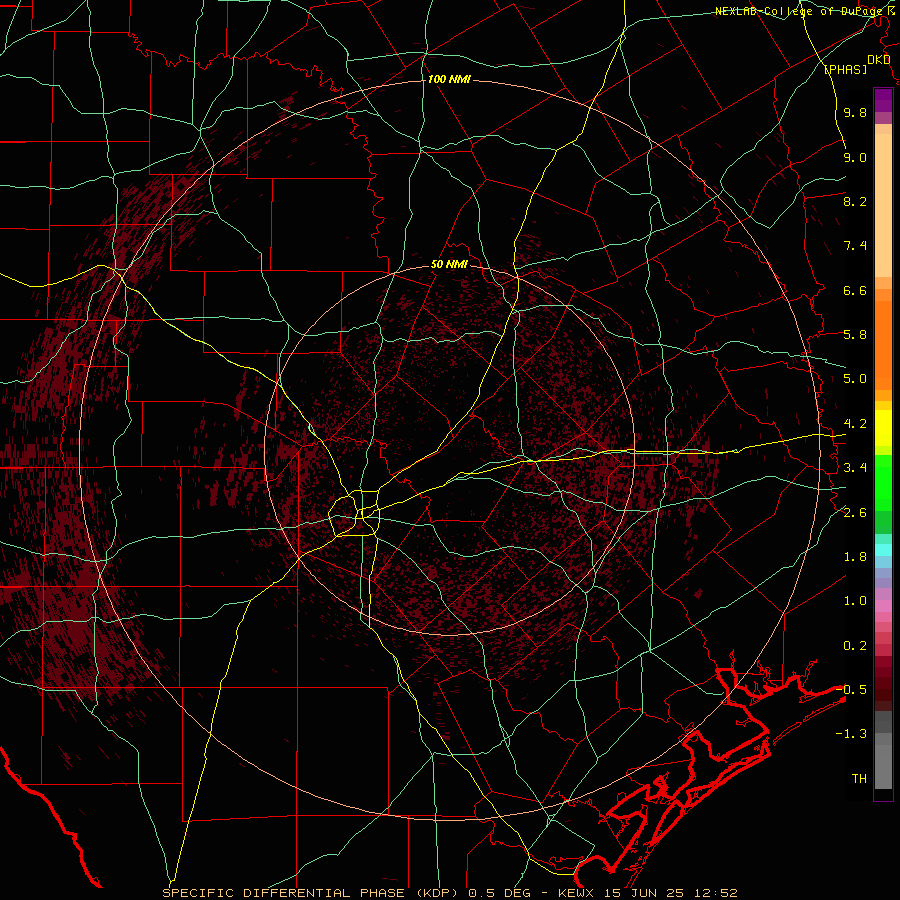This screenshot has width=900, height=900.
Task: Click the 4.2 scale value
Action: [x=855, y=424]
